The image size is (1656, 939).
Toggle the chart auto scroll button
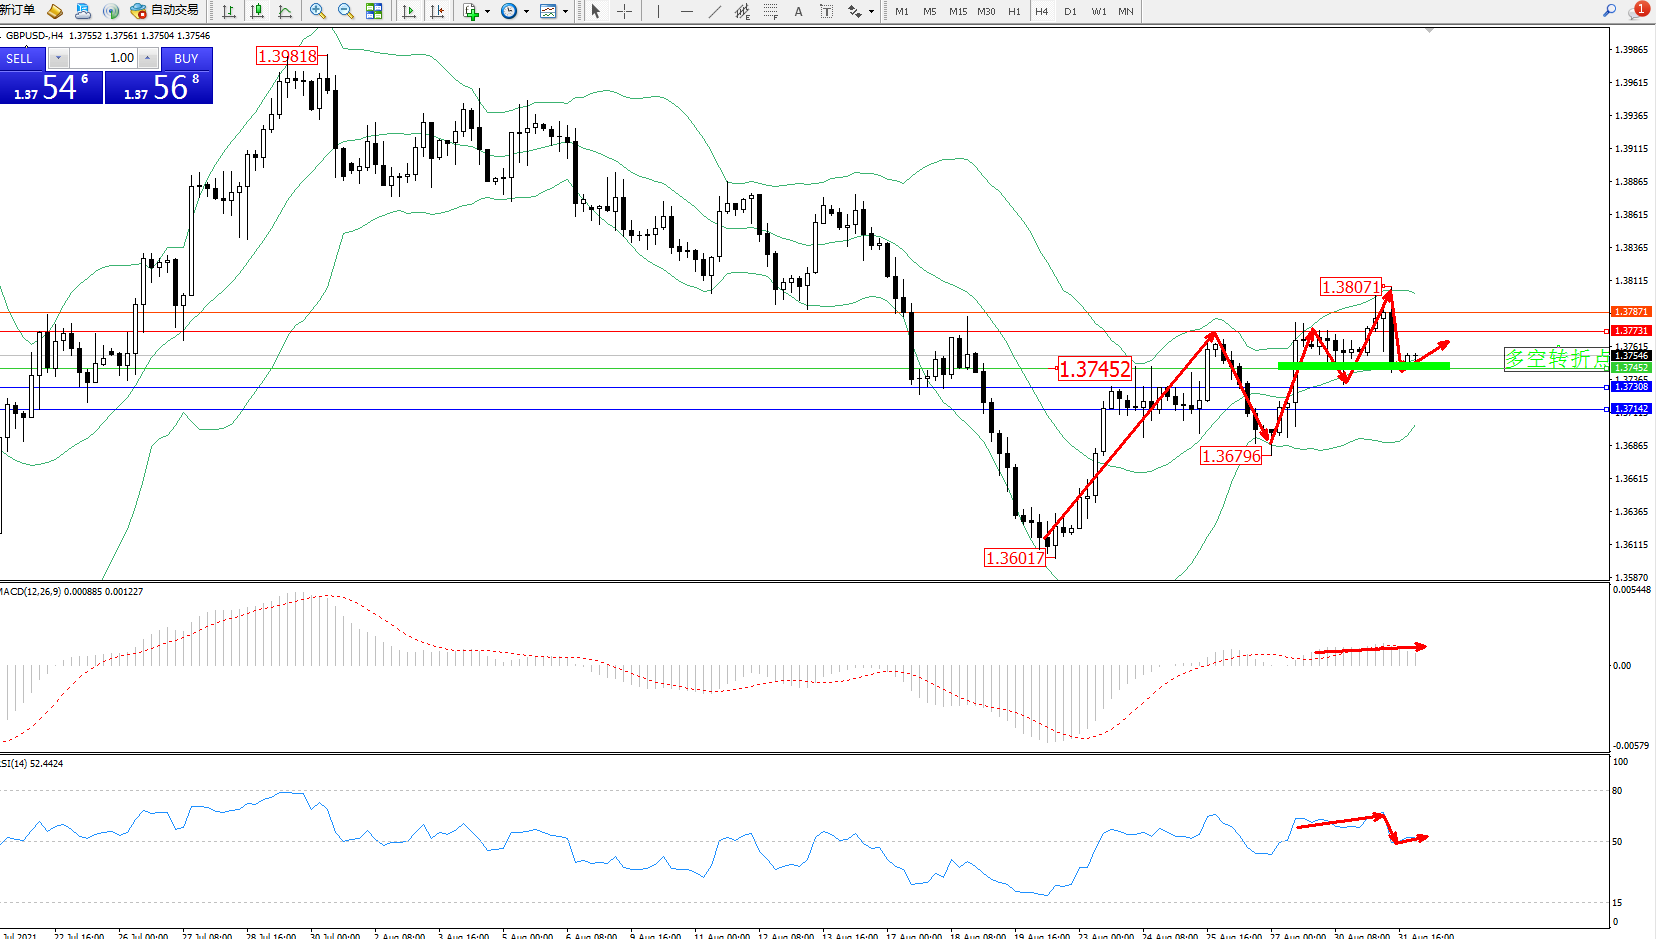409,11
